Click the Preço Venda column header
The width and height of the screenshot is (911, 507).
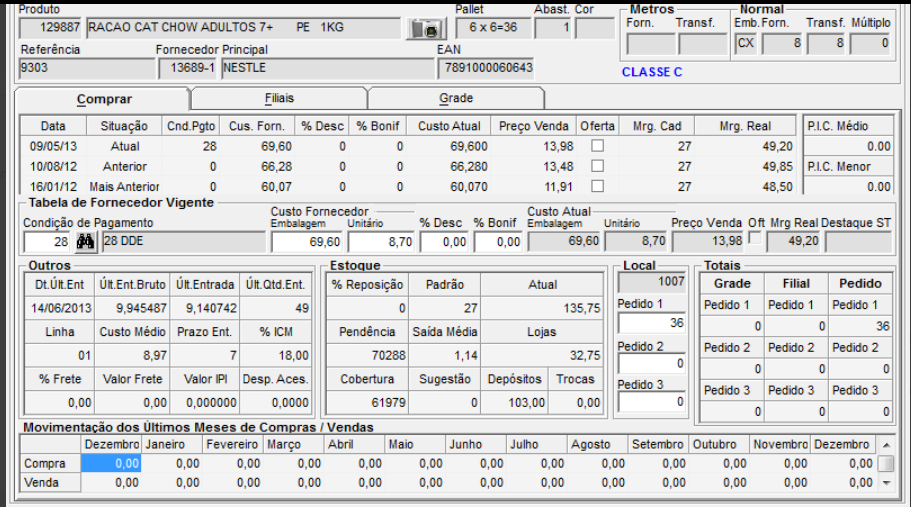[x=533, y=126]
